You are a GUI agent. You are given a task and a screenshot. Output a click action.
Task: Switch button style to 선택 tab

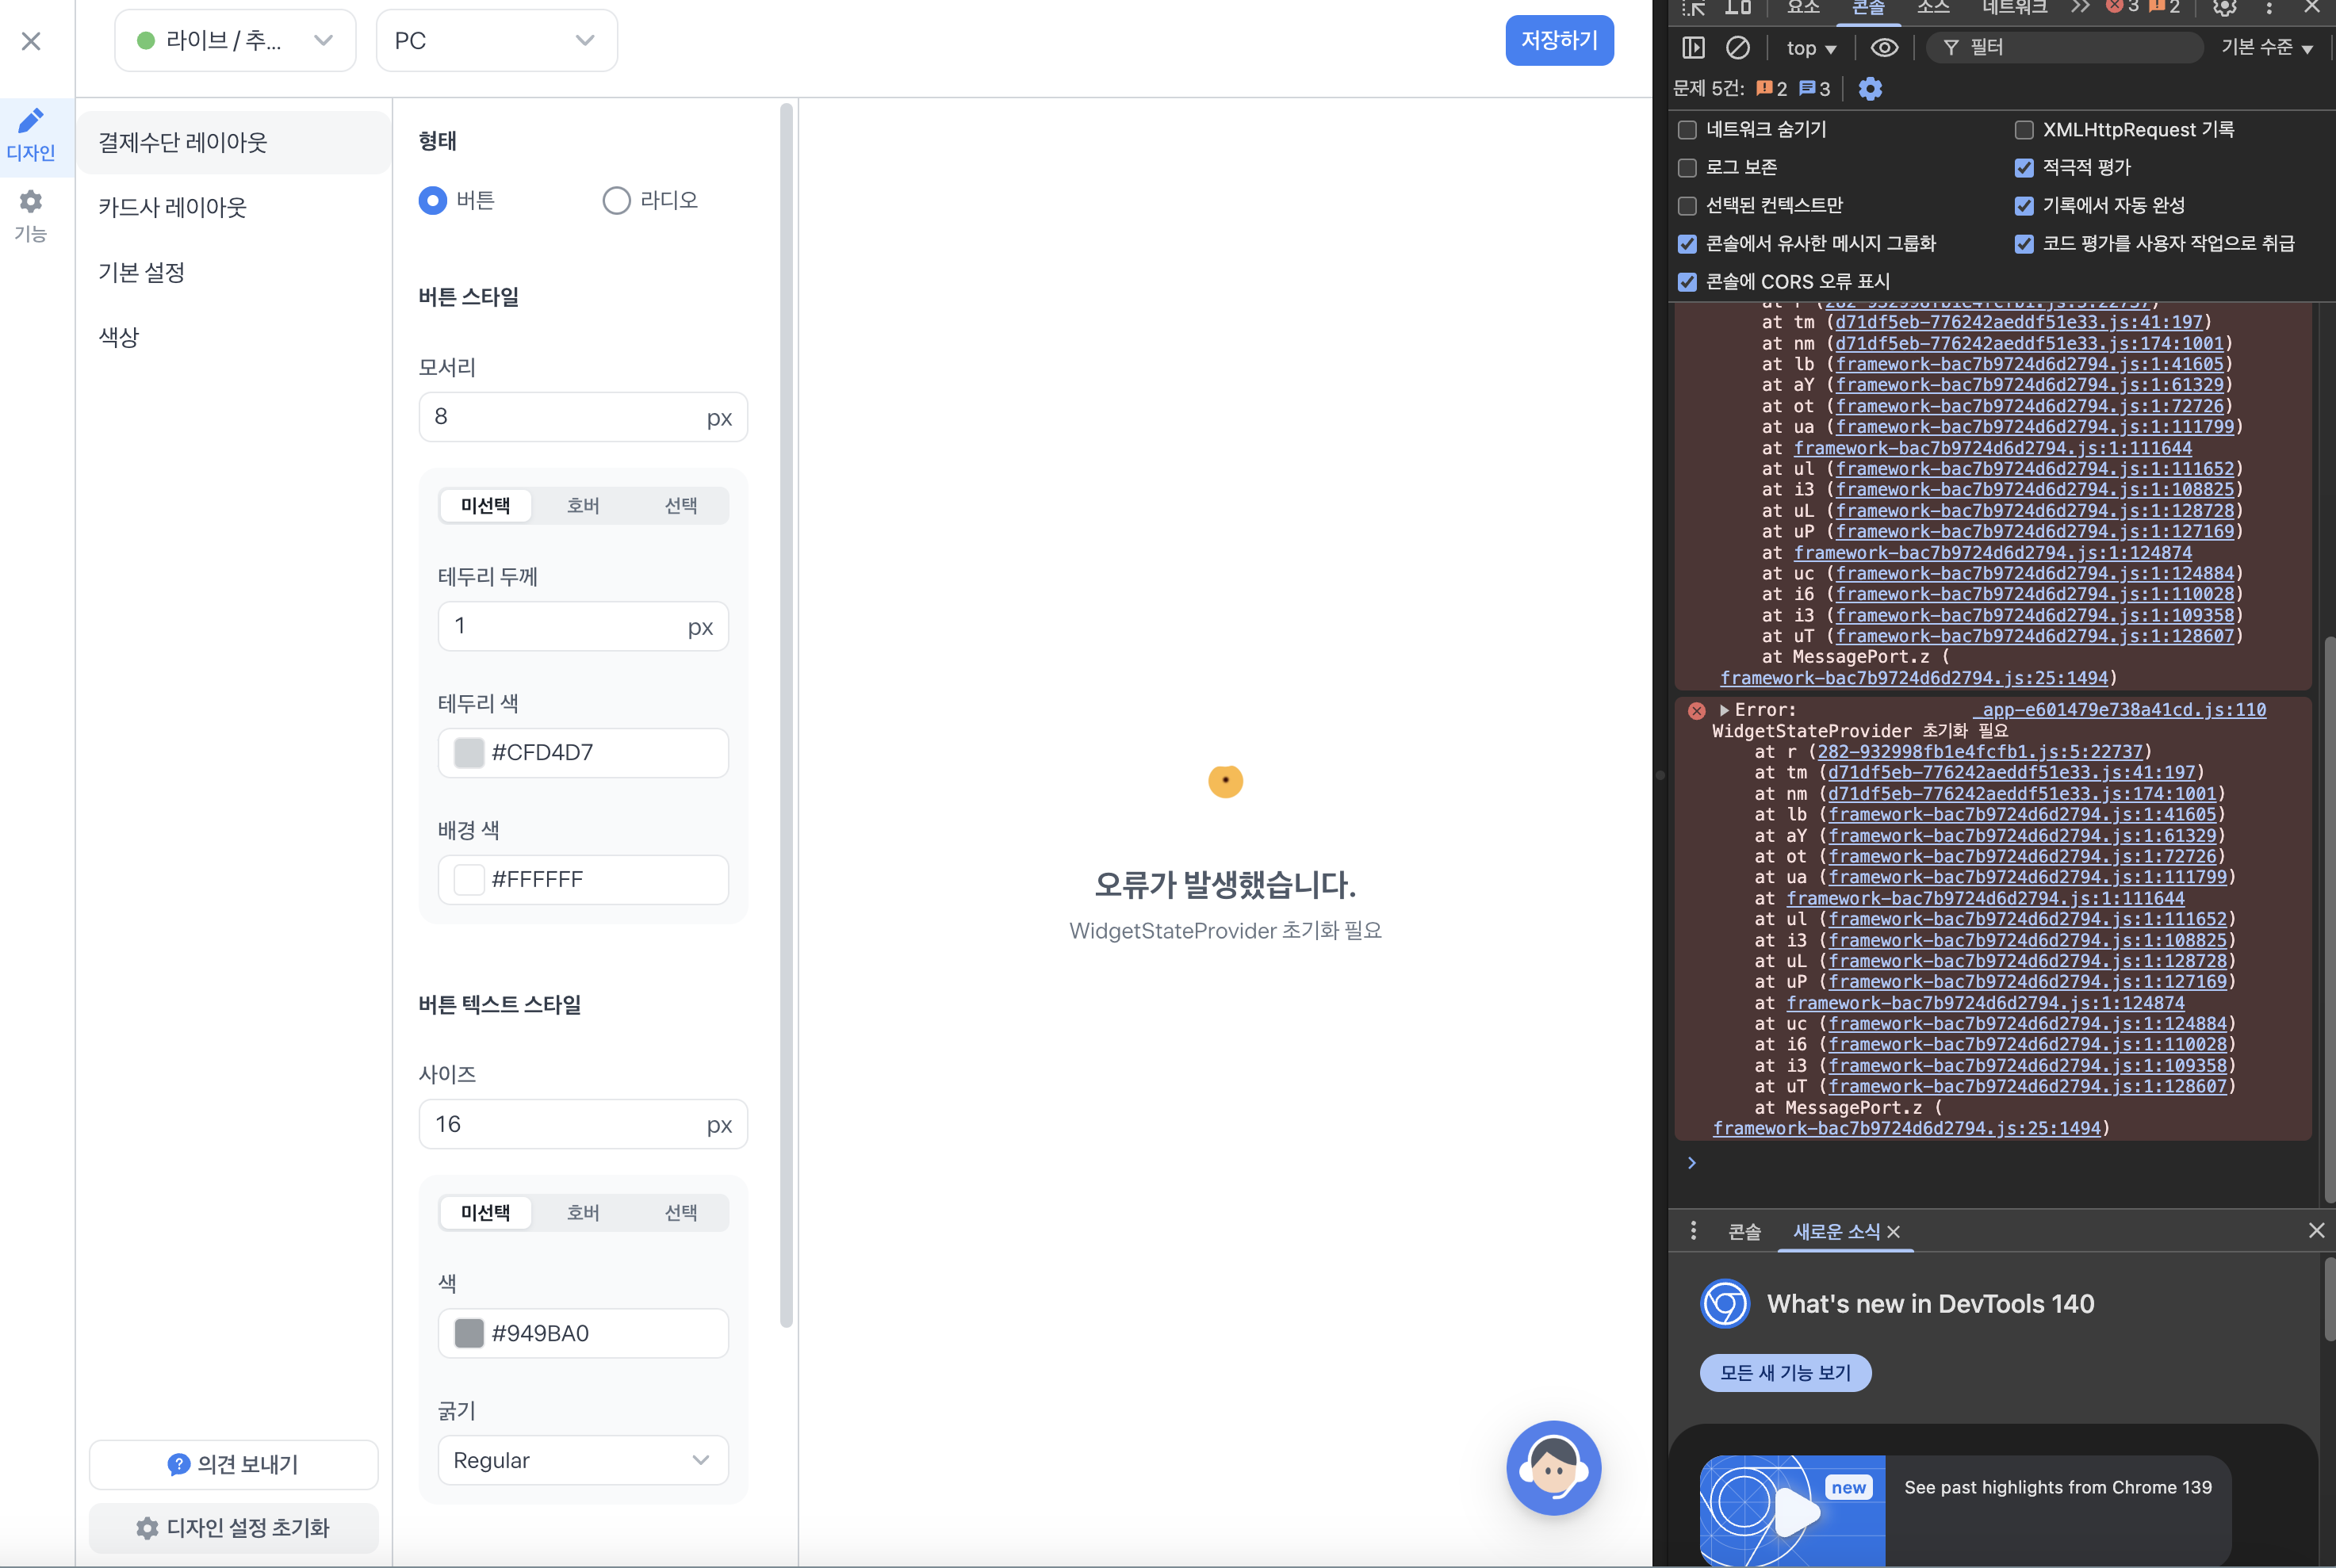pos(681,506)
